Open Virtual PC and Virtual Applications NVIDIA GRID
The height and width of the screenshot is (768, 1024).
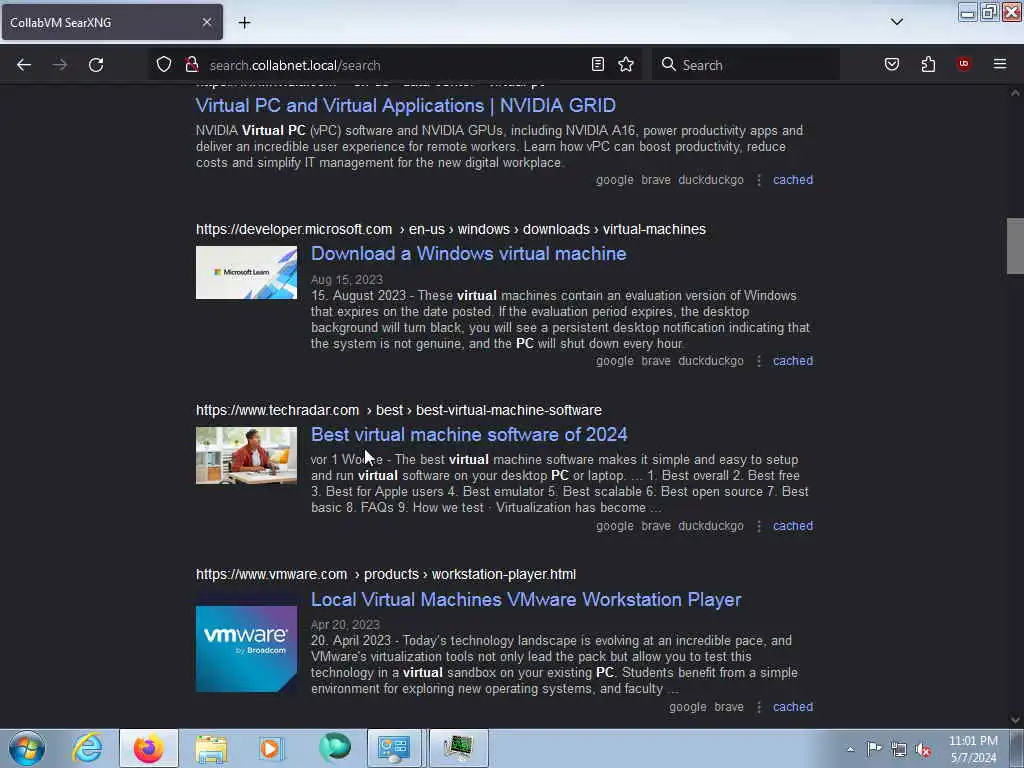(x=406, y=105)
